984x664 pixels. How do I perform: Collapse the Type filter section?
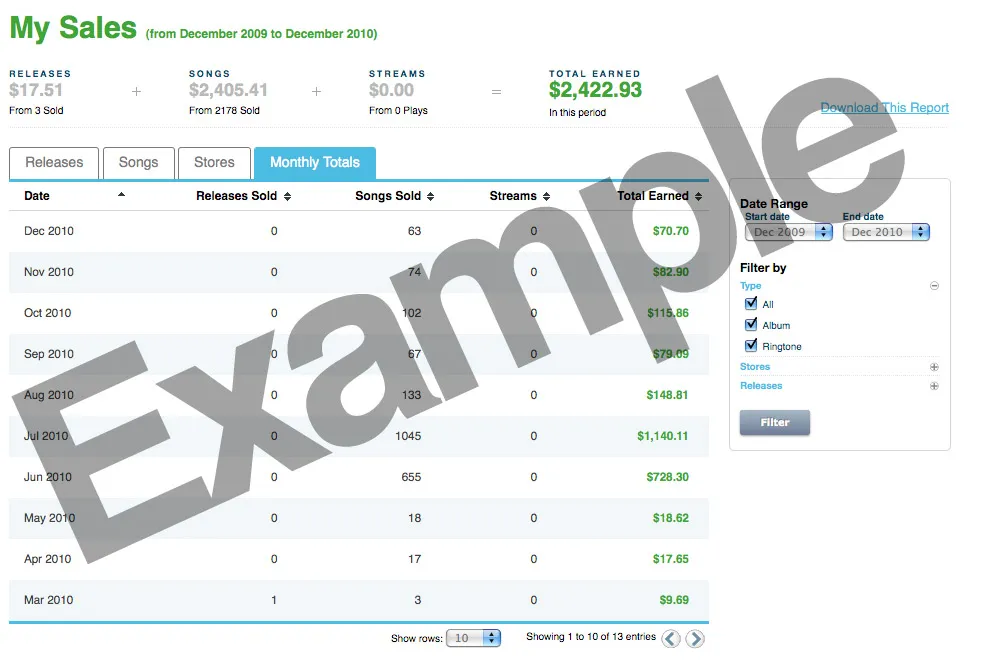tap(934, 286)
